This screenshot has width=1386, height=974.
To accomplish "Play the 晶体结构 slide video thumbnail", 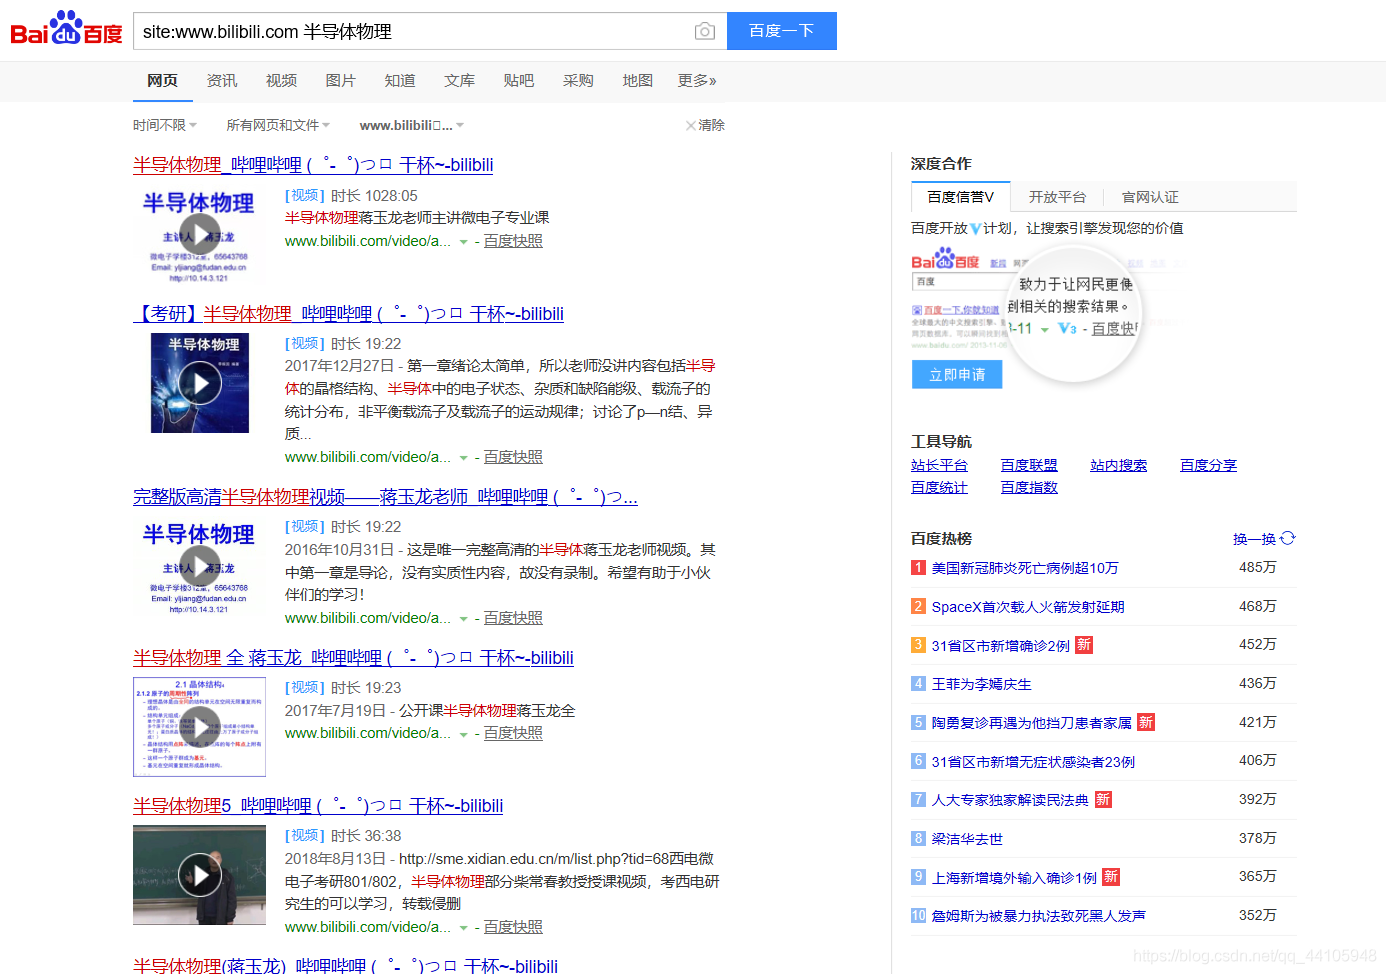I will point(200,727).
